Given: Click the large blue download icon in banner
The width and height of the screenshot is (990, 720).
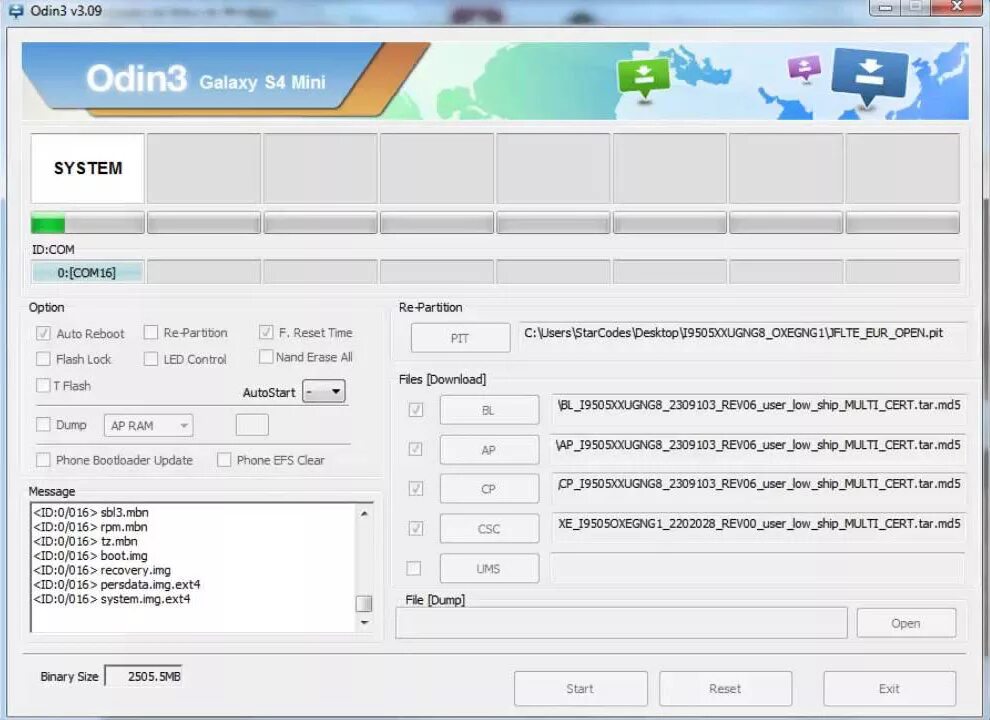Looking at the screenshot, I should click(x=869, y=77).
